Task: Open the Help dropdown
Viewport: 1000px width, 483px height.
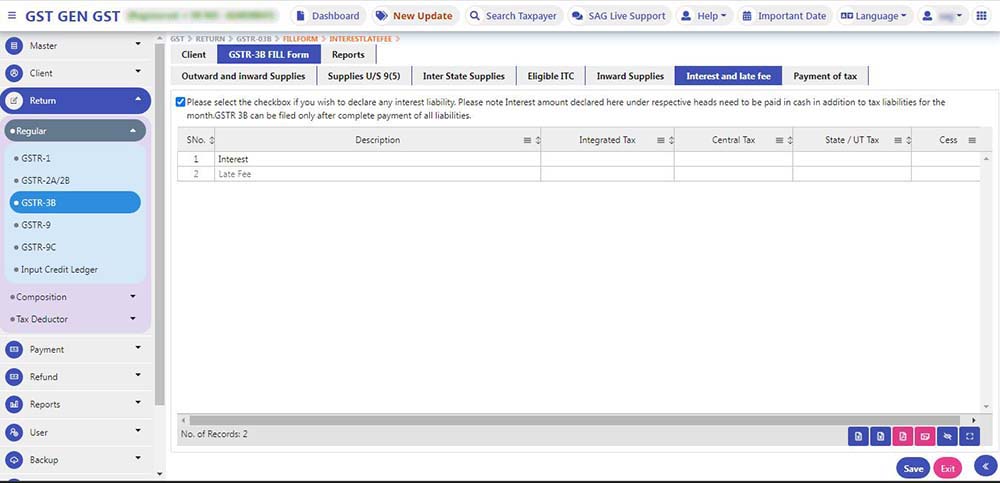Action: [704, 16]
